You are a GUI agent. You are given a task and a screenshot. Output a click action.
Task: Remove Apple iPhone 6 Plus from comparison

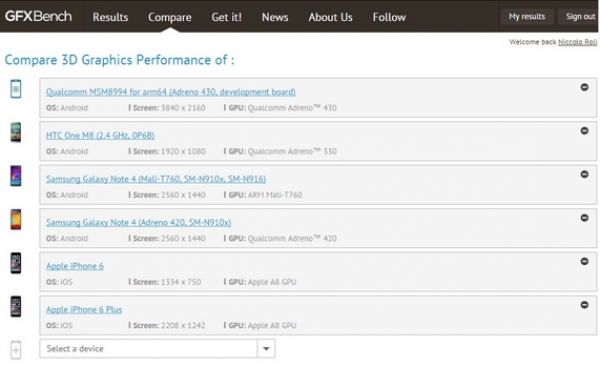tap(584, 305)
